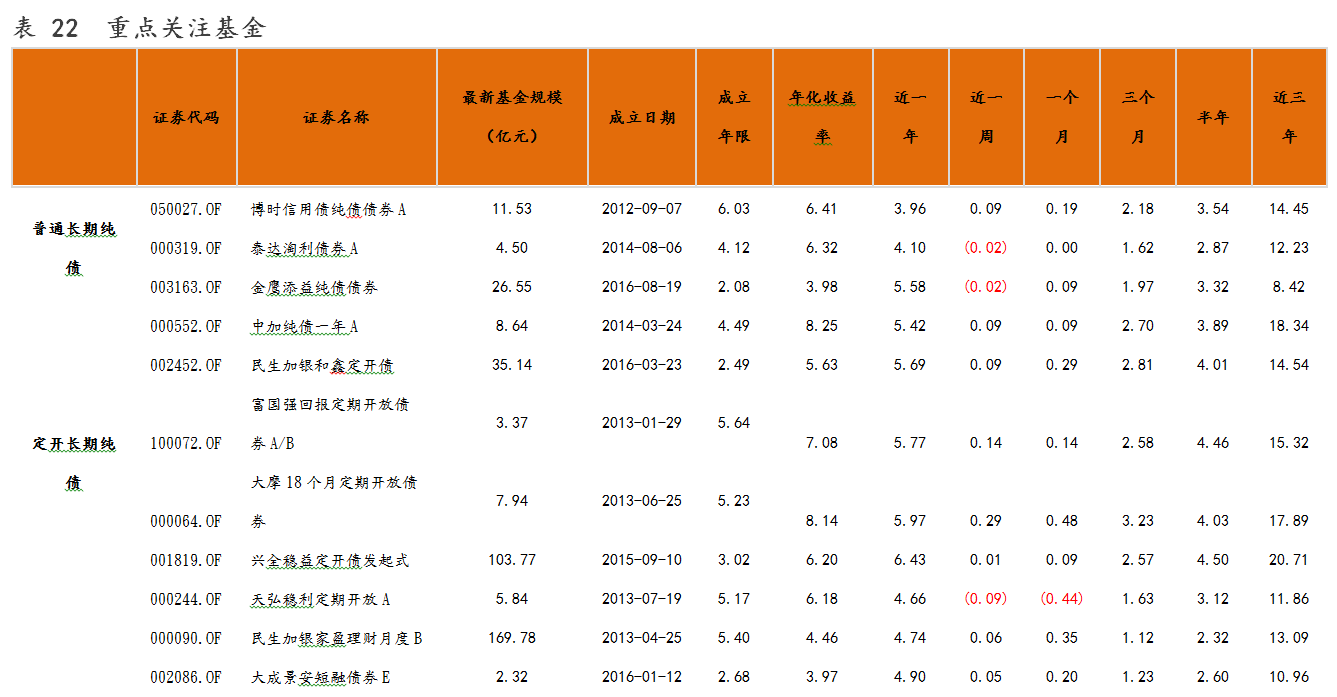1337x697 pixels.
Task: Click annualized return value 7.08
Action: pyautogui.click(x=822, y=443)
